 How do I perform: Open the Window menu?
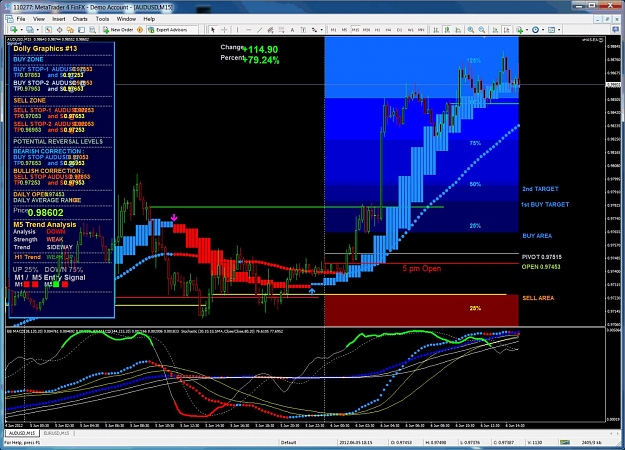126,19
